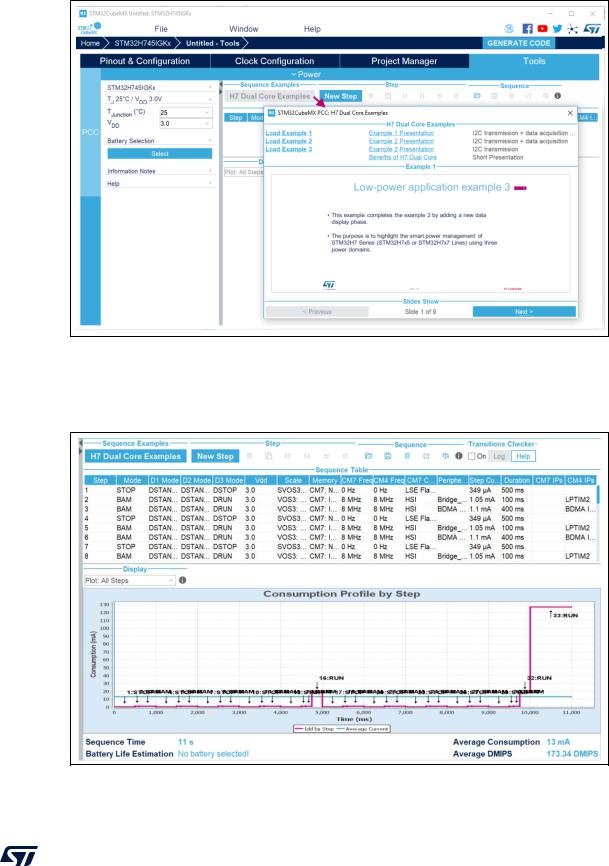Open the ST YouTube channel icon
The height and width of the screenshot is (866, 609).
point(542,29)
